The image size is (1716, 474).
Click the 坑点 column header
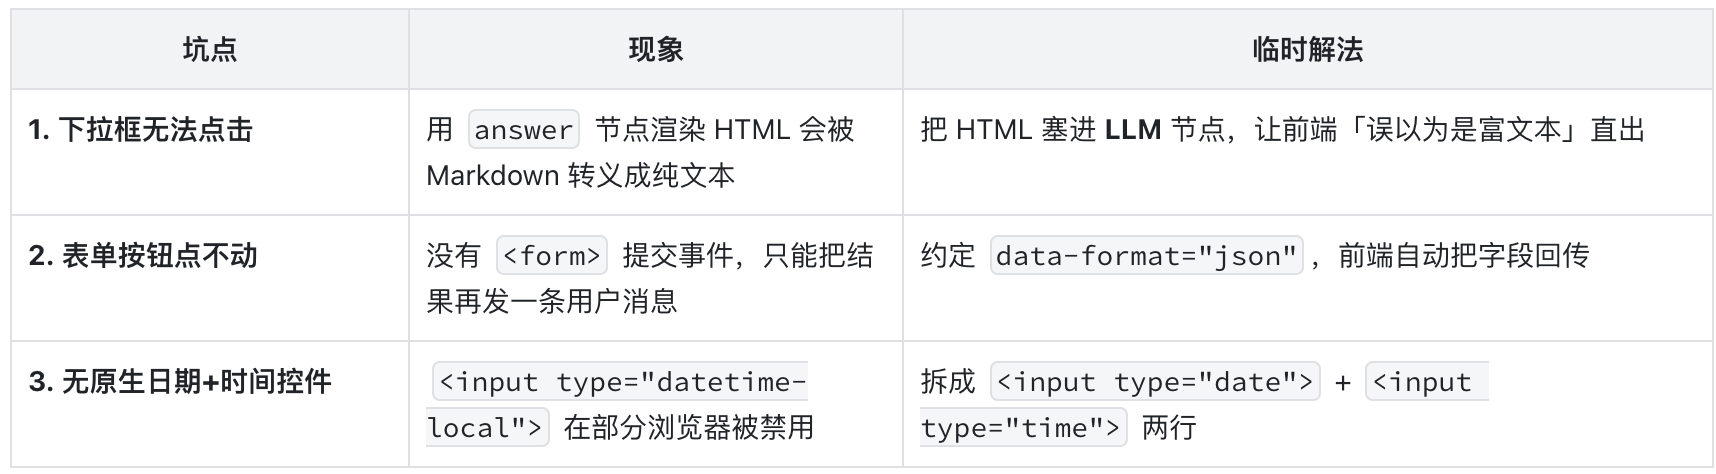pos(210,50)
